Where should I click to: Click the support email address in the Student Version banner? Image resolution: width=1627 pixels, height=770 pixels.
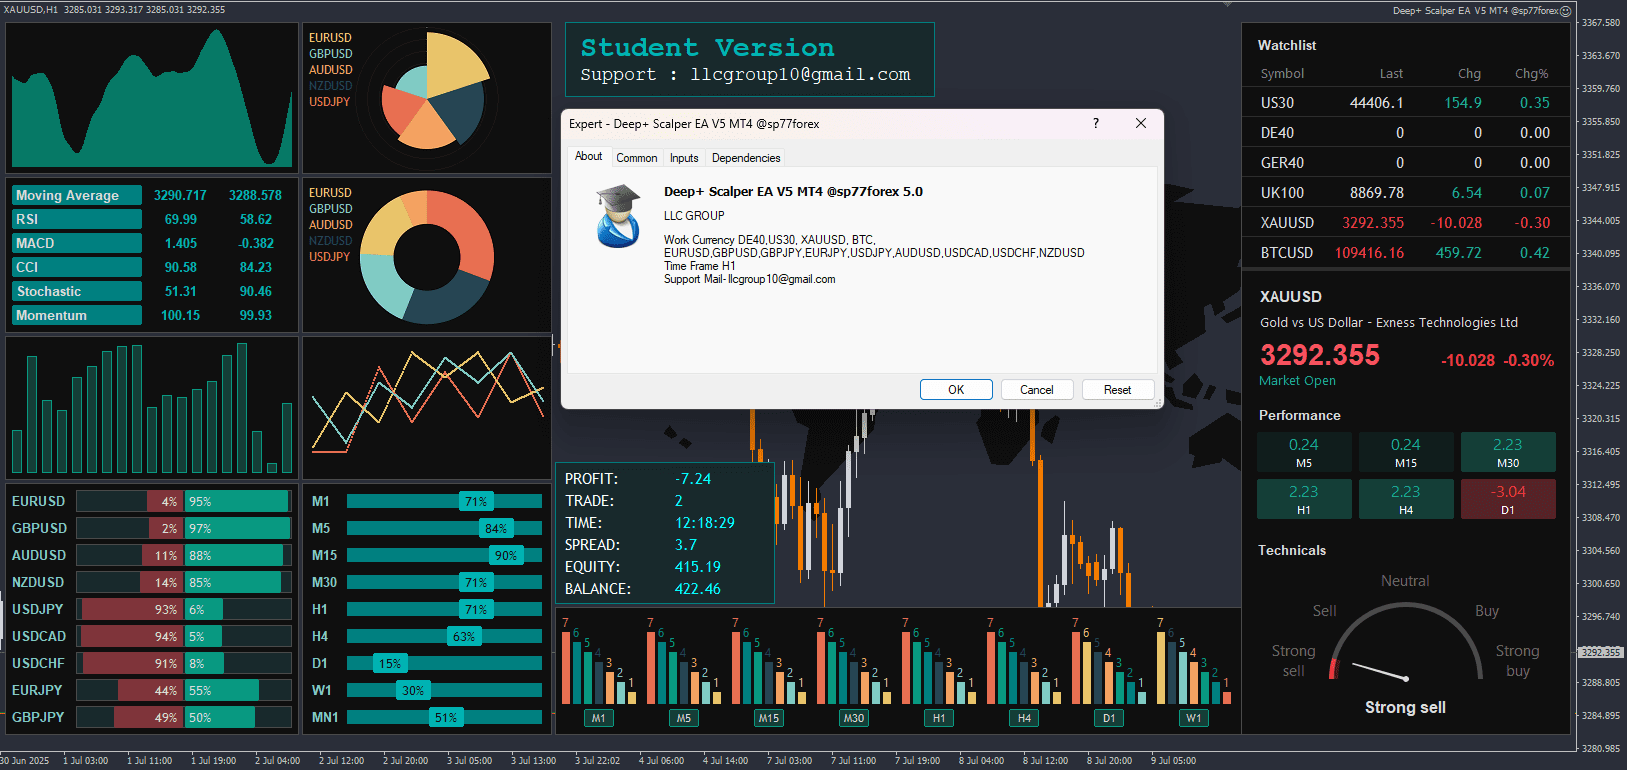[800, 75]
